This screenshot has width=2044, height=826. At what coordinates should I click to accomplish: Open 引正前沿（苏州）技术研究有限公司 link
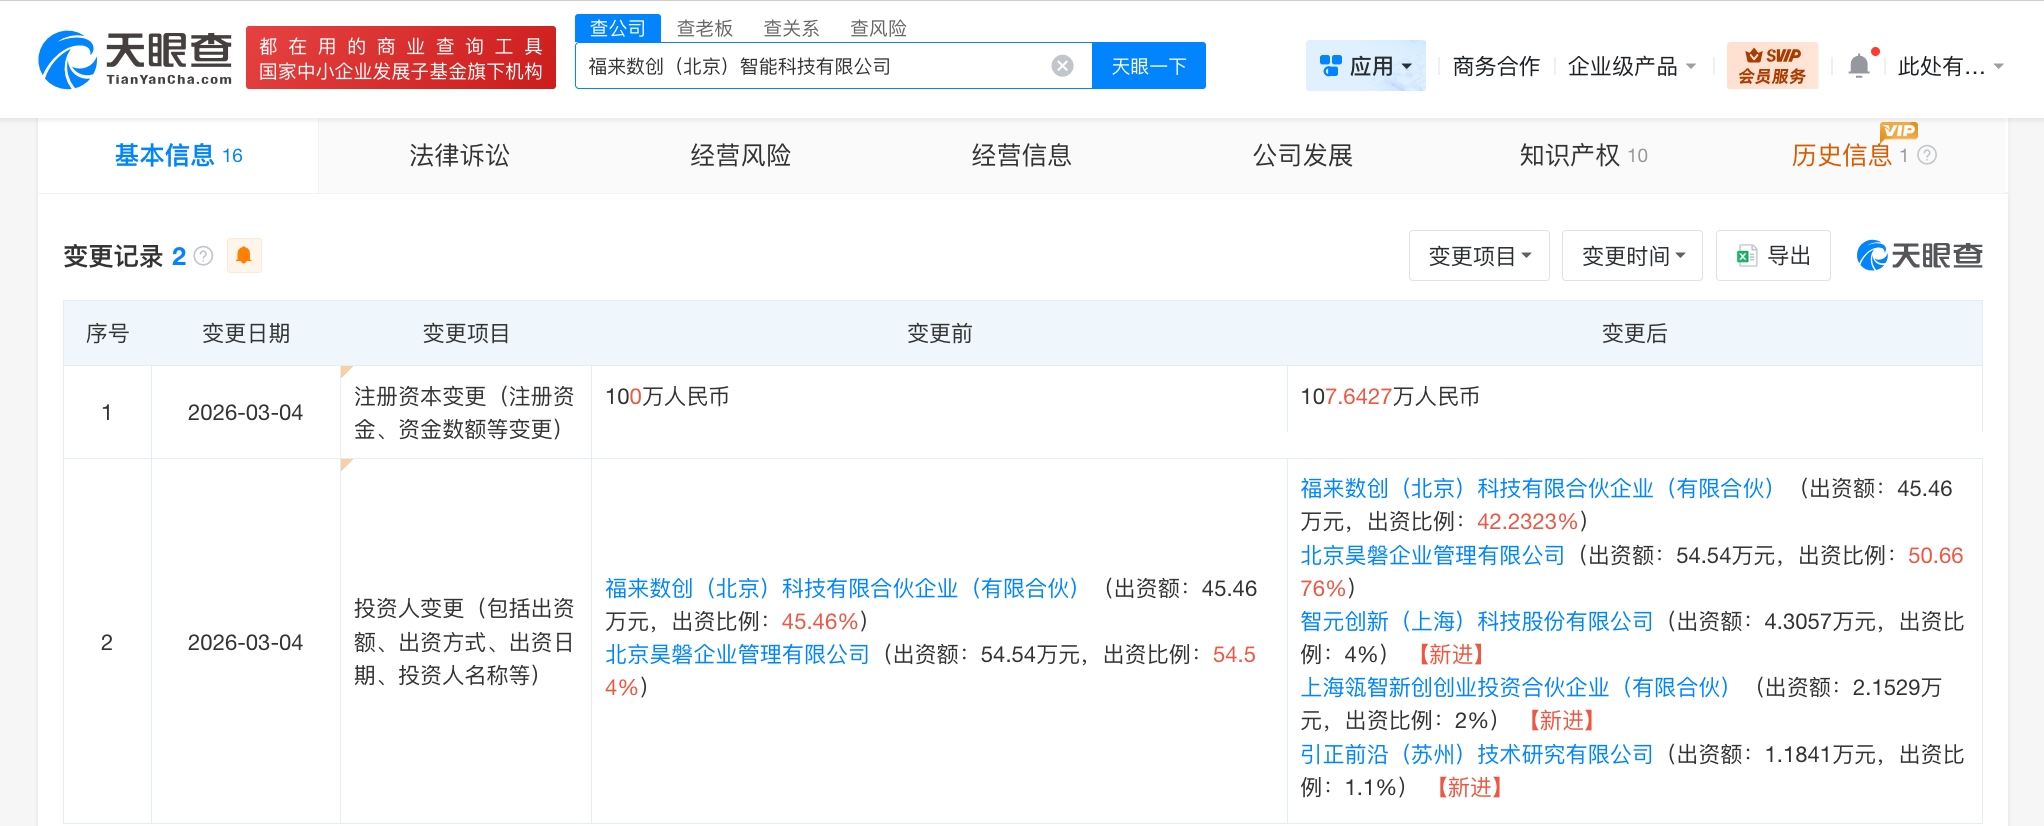click(x=1477, y=754)
